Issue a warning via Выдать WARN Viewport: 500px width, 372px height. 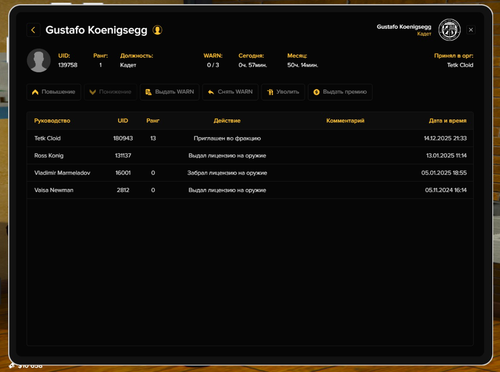click(x=170, y=92)
